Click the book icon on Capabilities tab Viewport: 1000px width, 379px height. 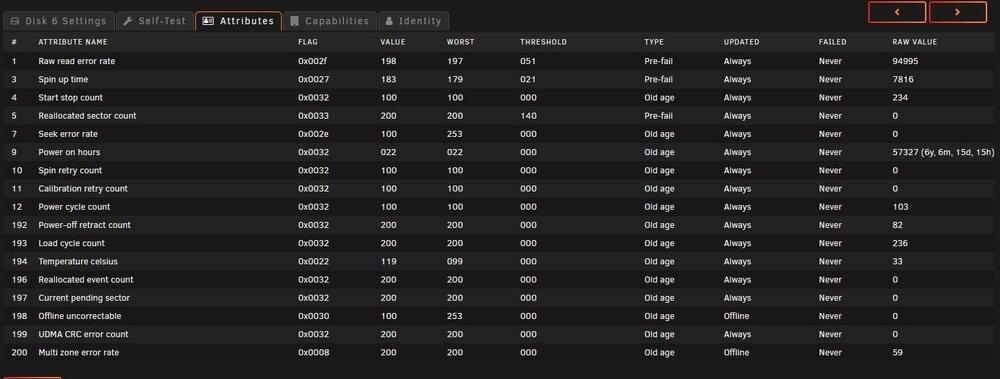click(x=294, y=21)
